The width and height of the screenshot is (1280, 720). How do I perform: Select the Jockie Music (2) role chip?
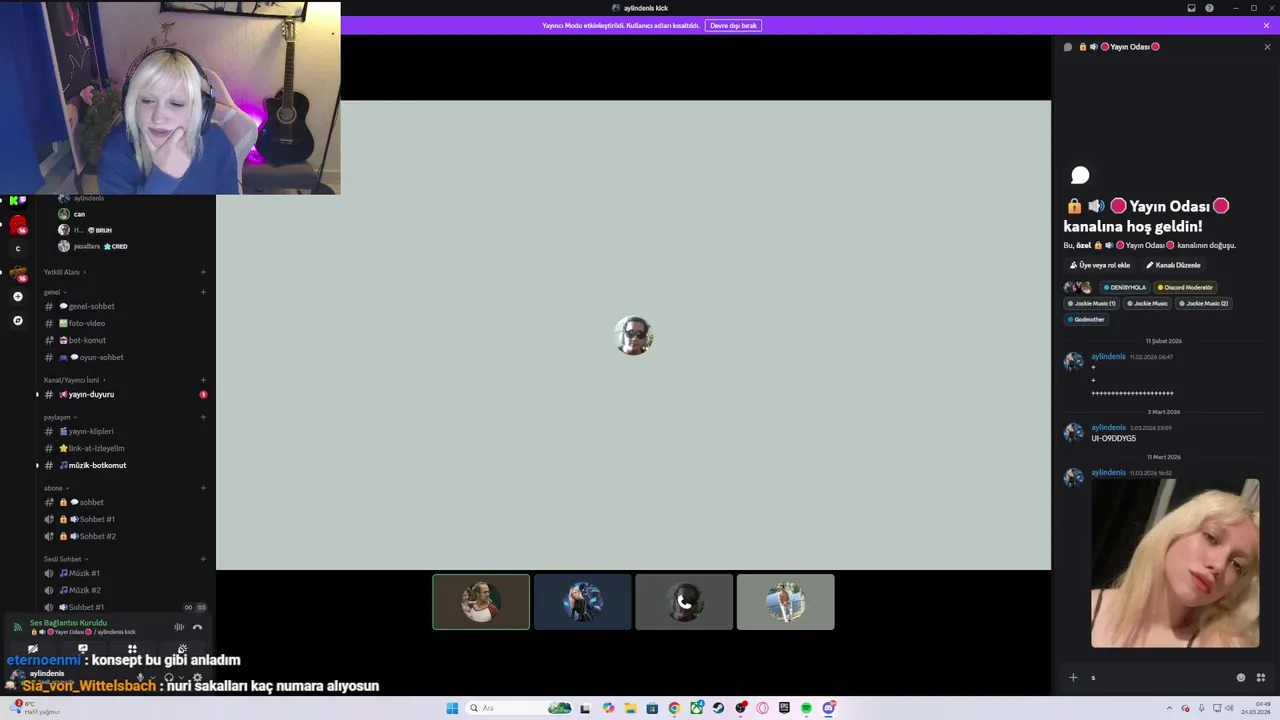pyautogui.click(x=1203, y=303)
